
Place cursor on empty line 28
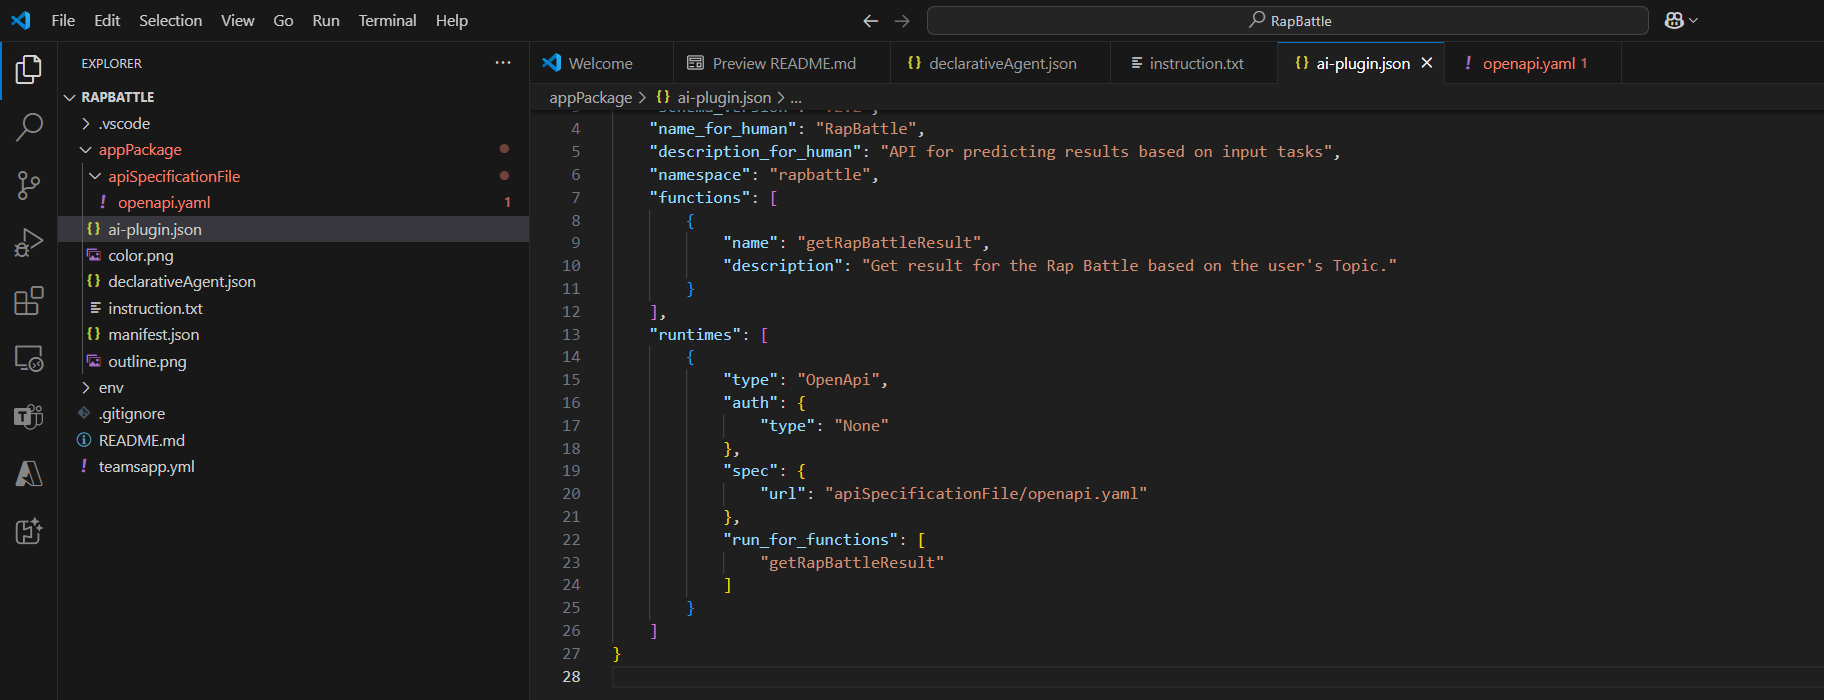click(x=1218, y=676)
